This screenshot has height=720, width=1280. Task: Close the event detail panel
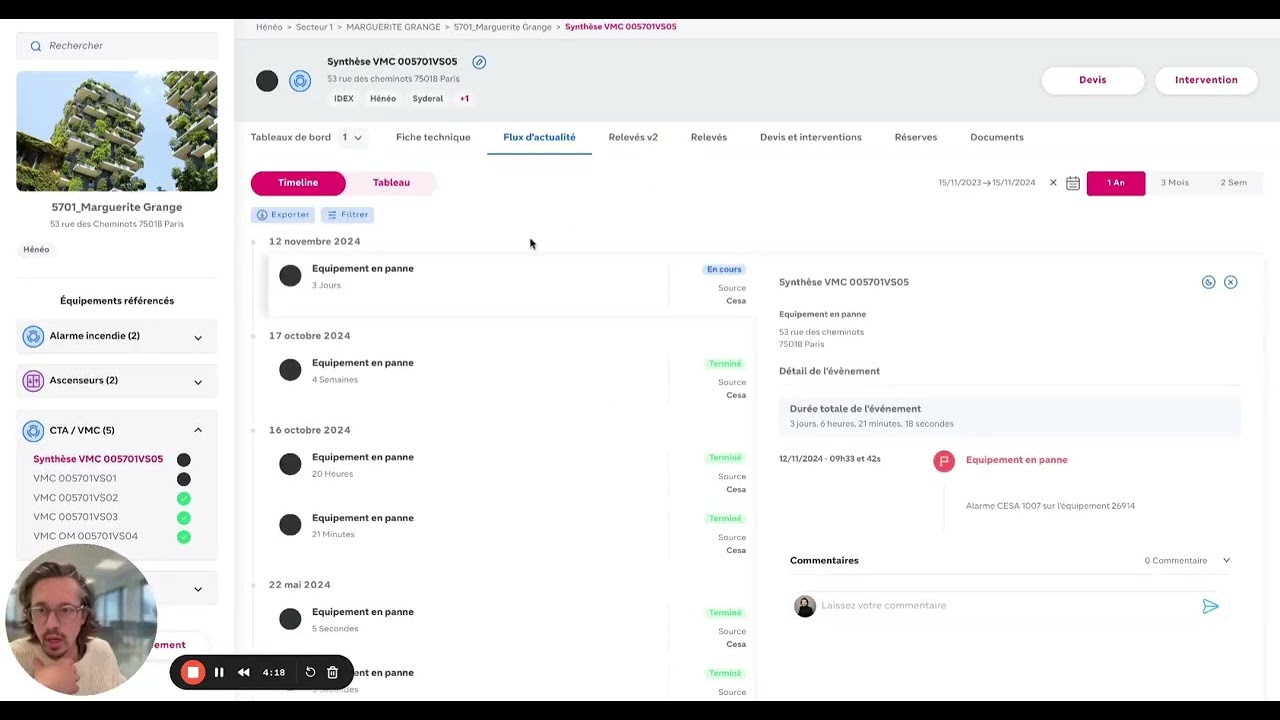click(x=1230, y=282)
